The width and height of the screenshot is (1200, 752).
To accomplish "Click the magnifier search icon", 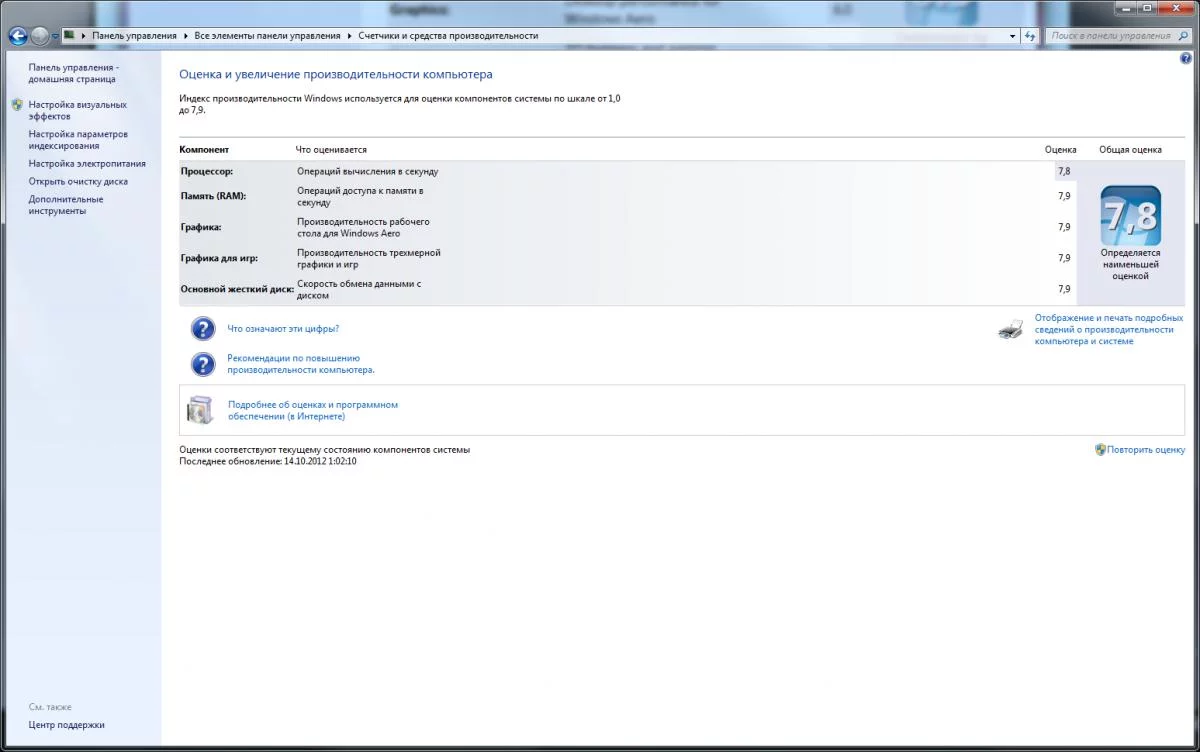I will [1182, 35].
